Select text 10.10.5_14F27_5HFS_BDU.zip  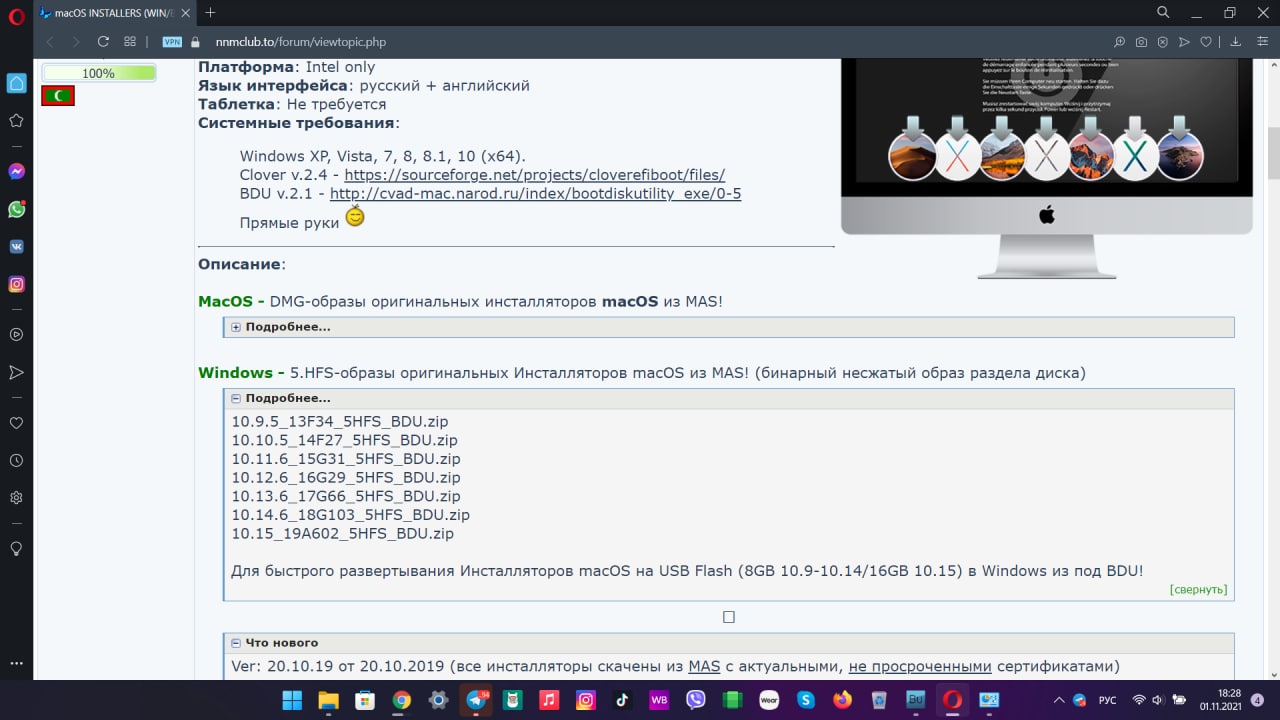[345, 440]
